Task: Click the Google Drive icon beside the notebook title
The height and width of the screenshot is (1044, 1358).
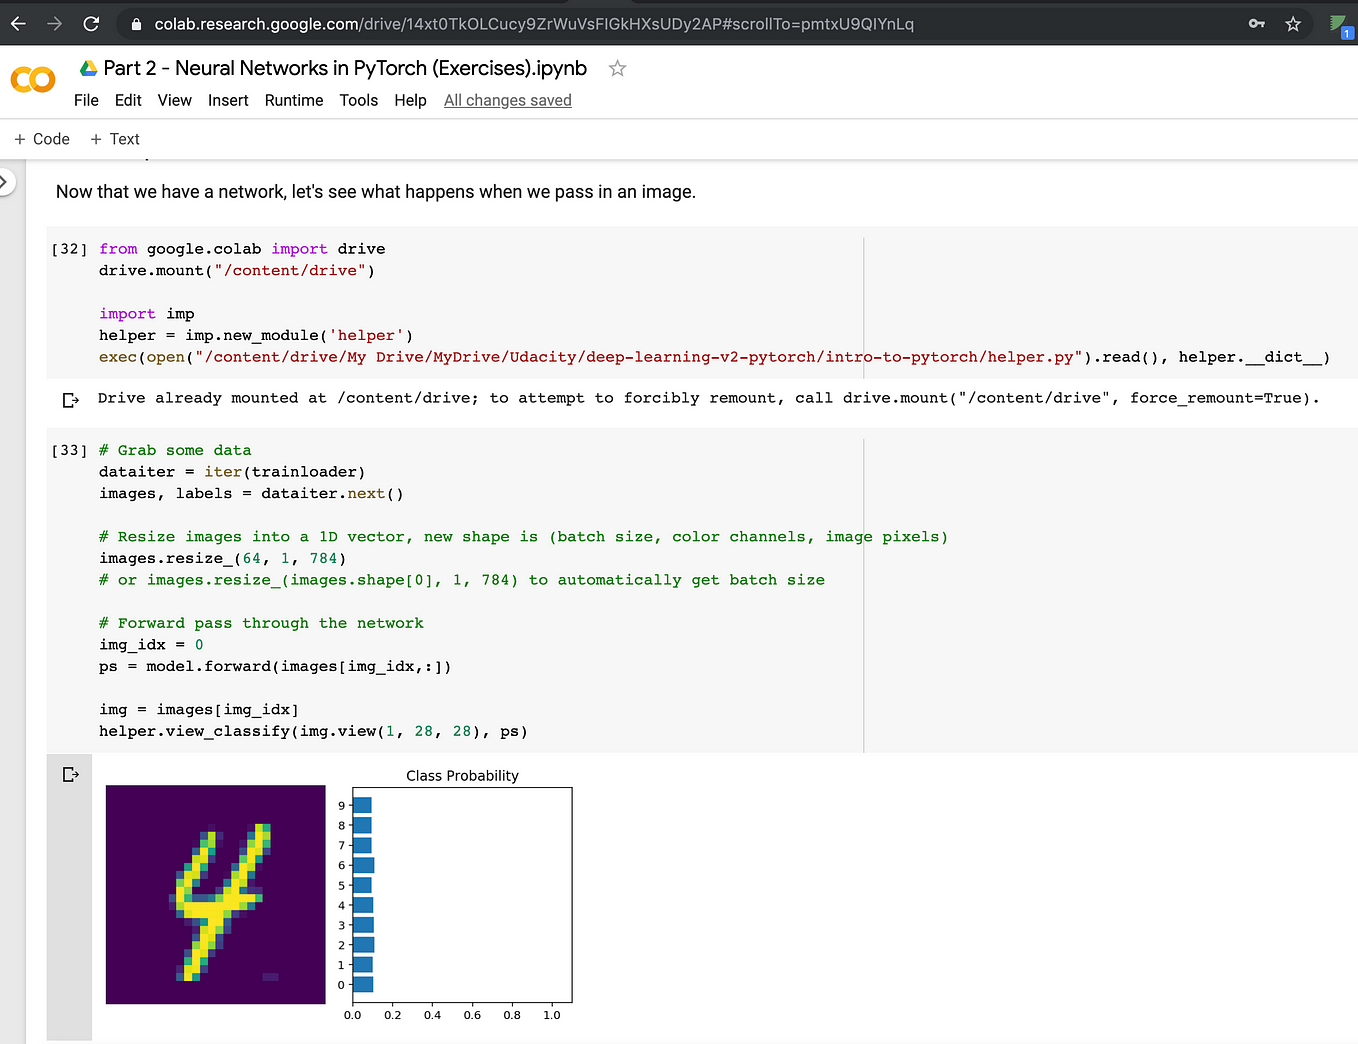Action: pos(87,67)
